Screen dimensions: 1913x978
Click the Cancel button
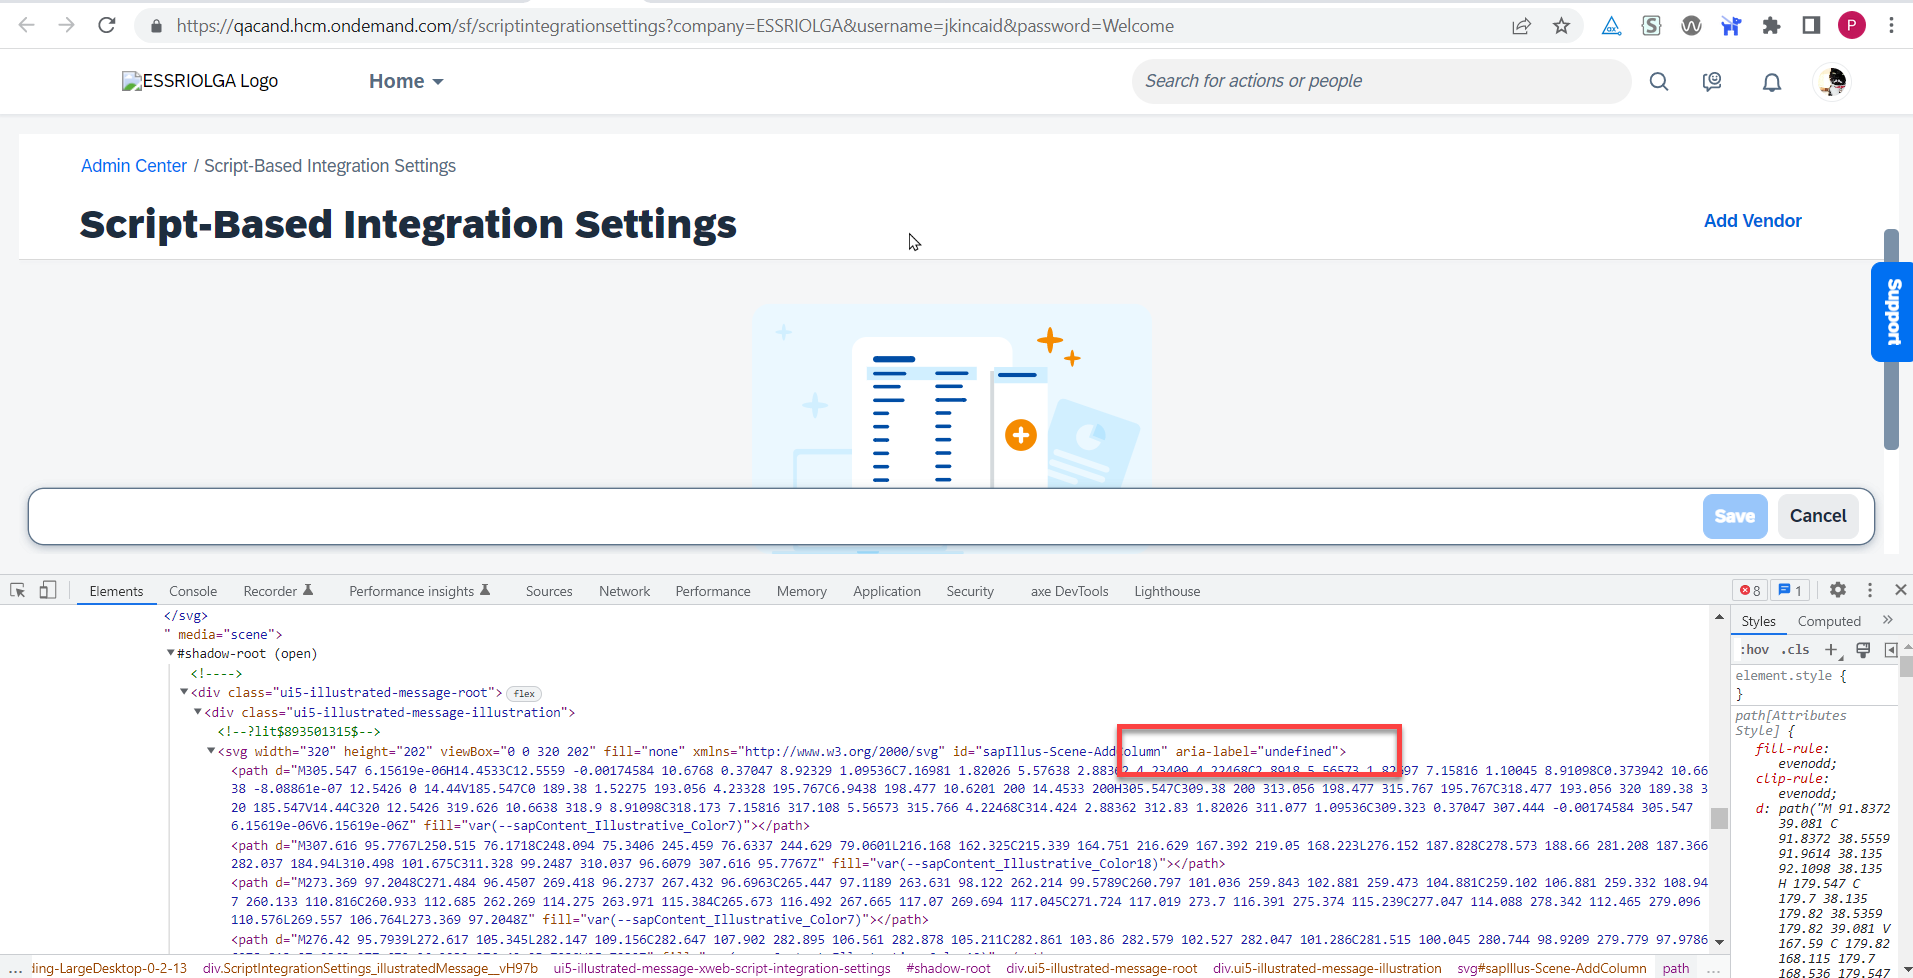[1818, 516]
